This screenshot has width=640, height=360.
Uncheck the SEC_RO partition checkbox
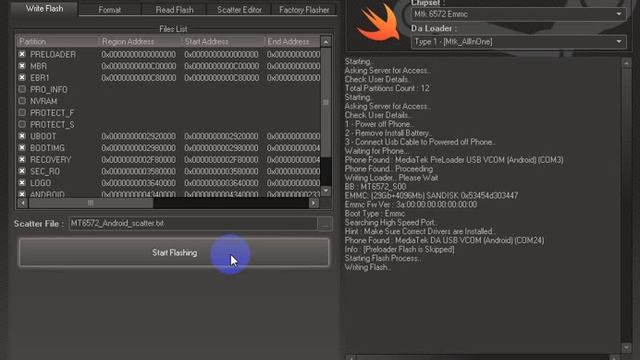click(x=22, y=171)
